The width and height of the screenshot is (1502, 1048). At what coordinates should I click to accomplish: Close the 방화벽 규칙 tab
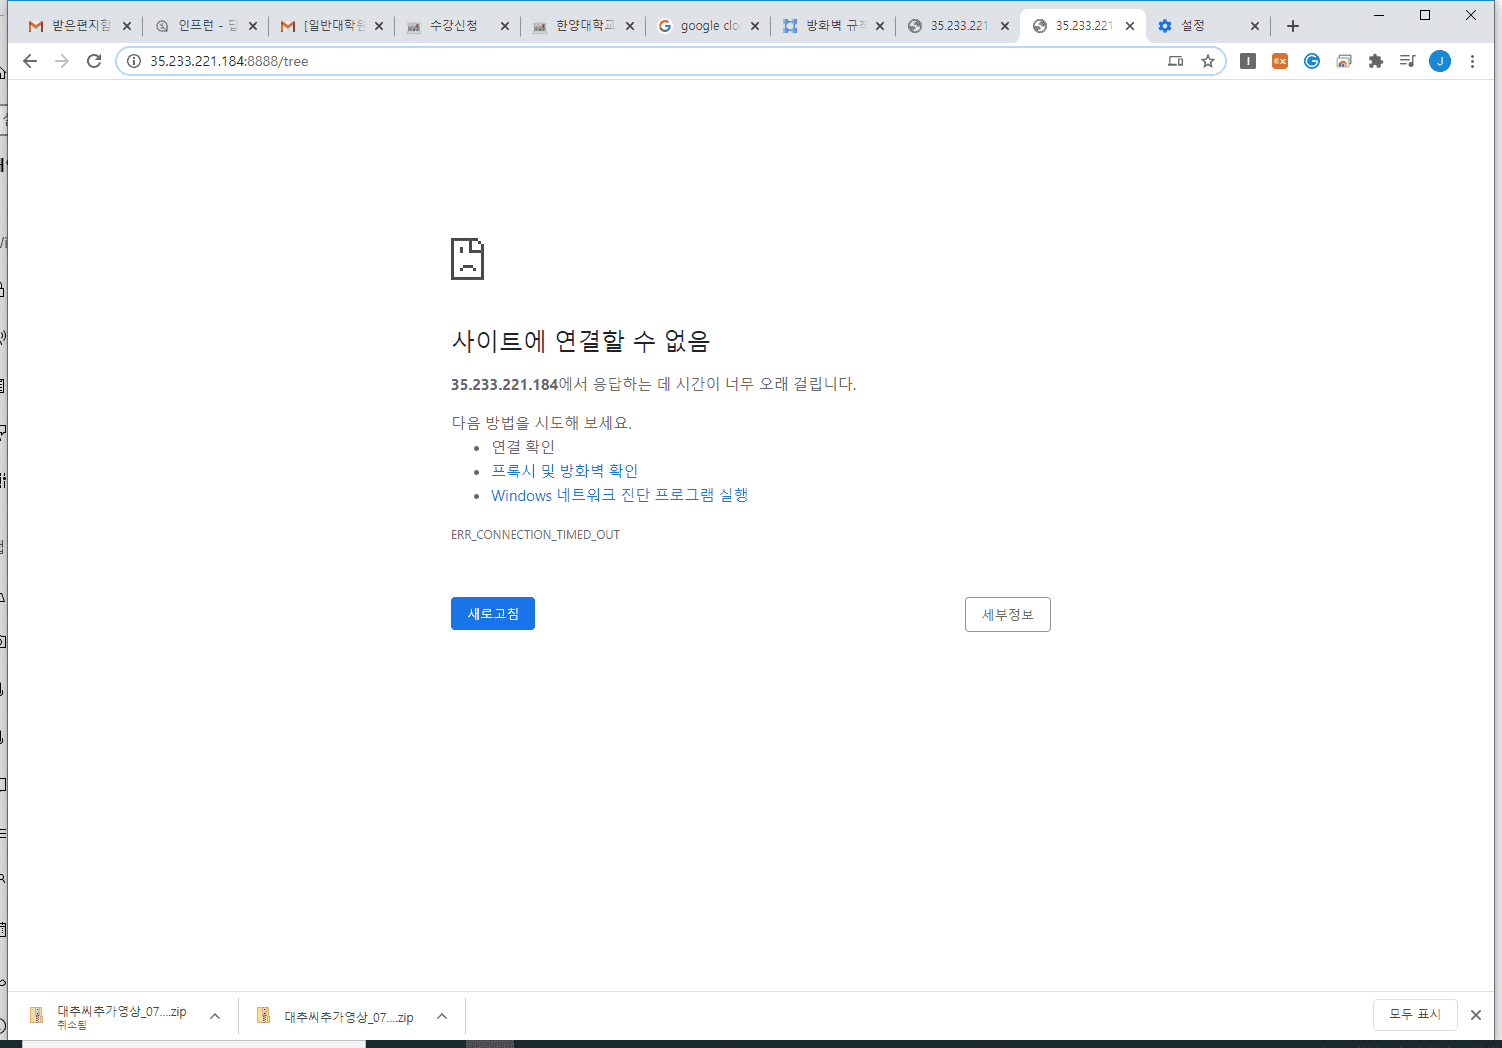[880, 26]
